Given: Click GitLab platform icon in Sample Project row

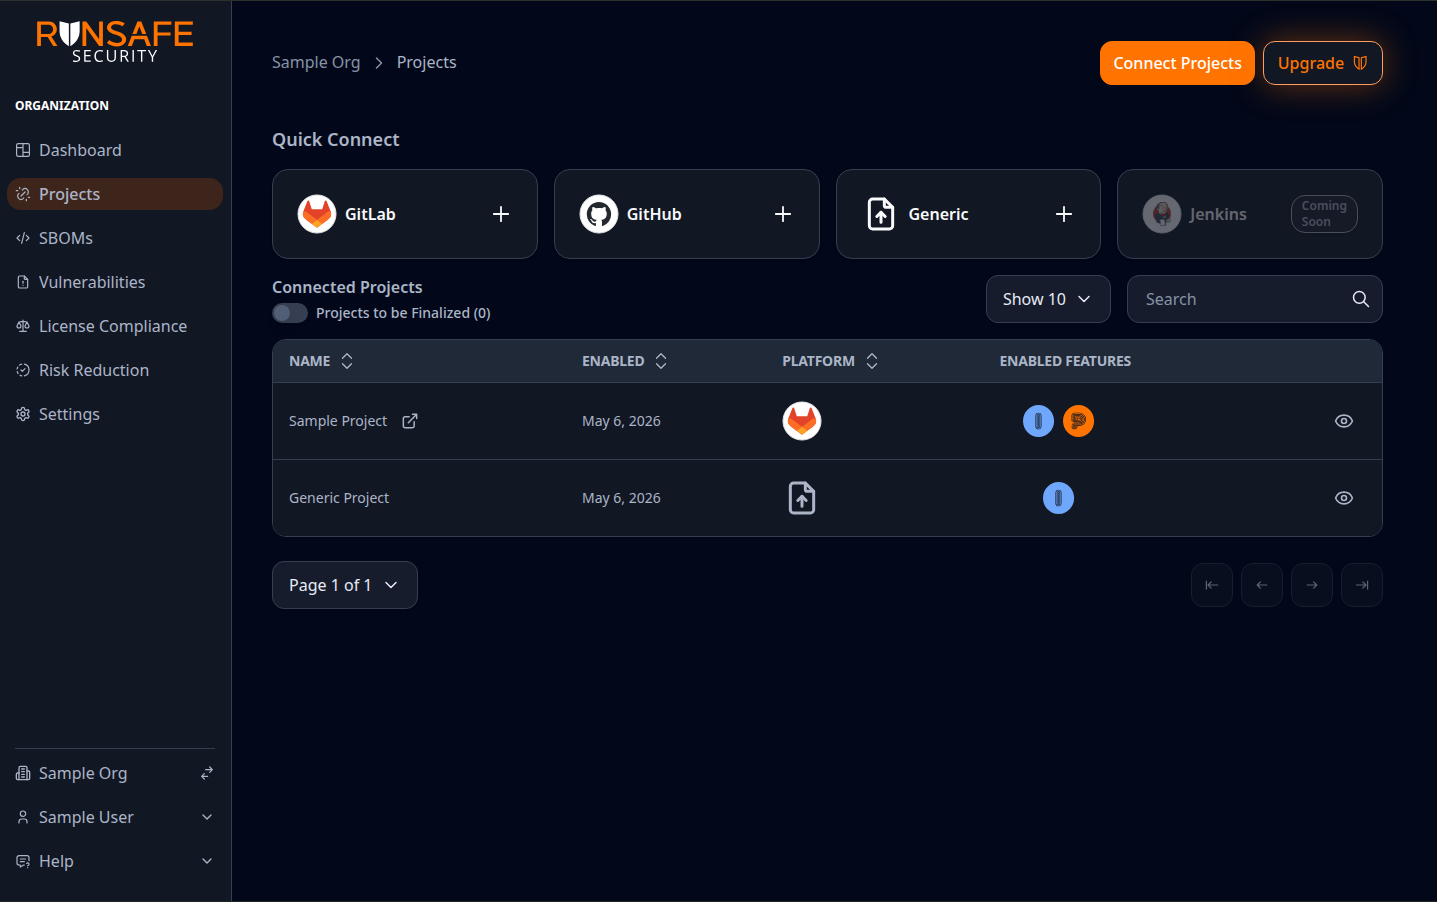Looking at the screenshot, I should pyautogui.click(x=802, y=421).
